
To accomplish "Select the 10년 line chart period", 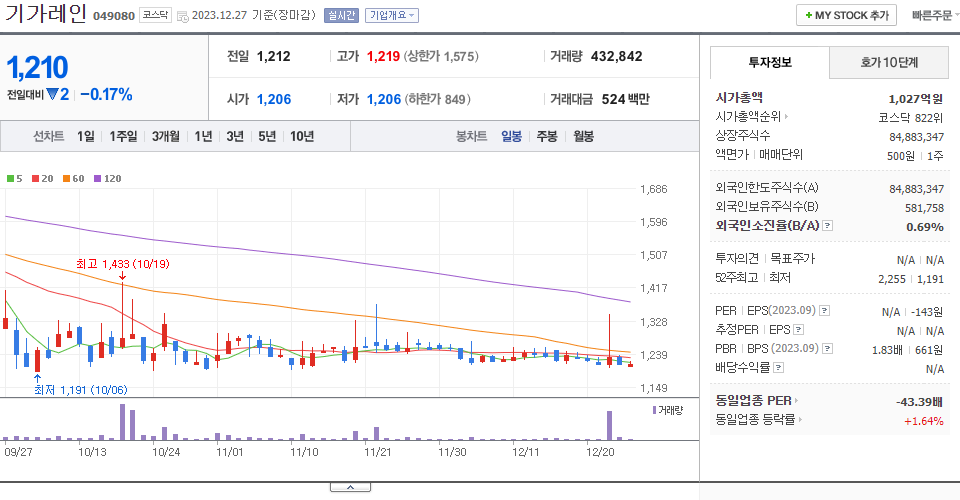I will 302,136.
